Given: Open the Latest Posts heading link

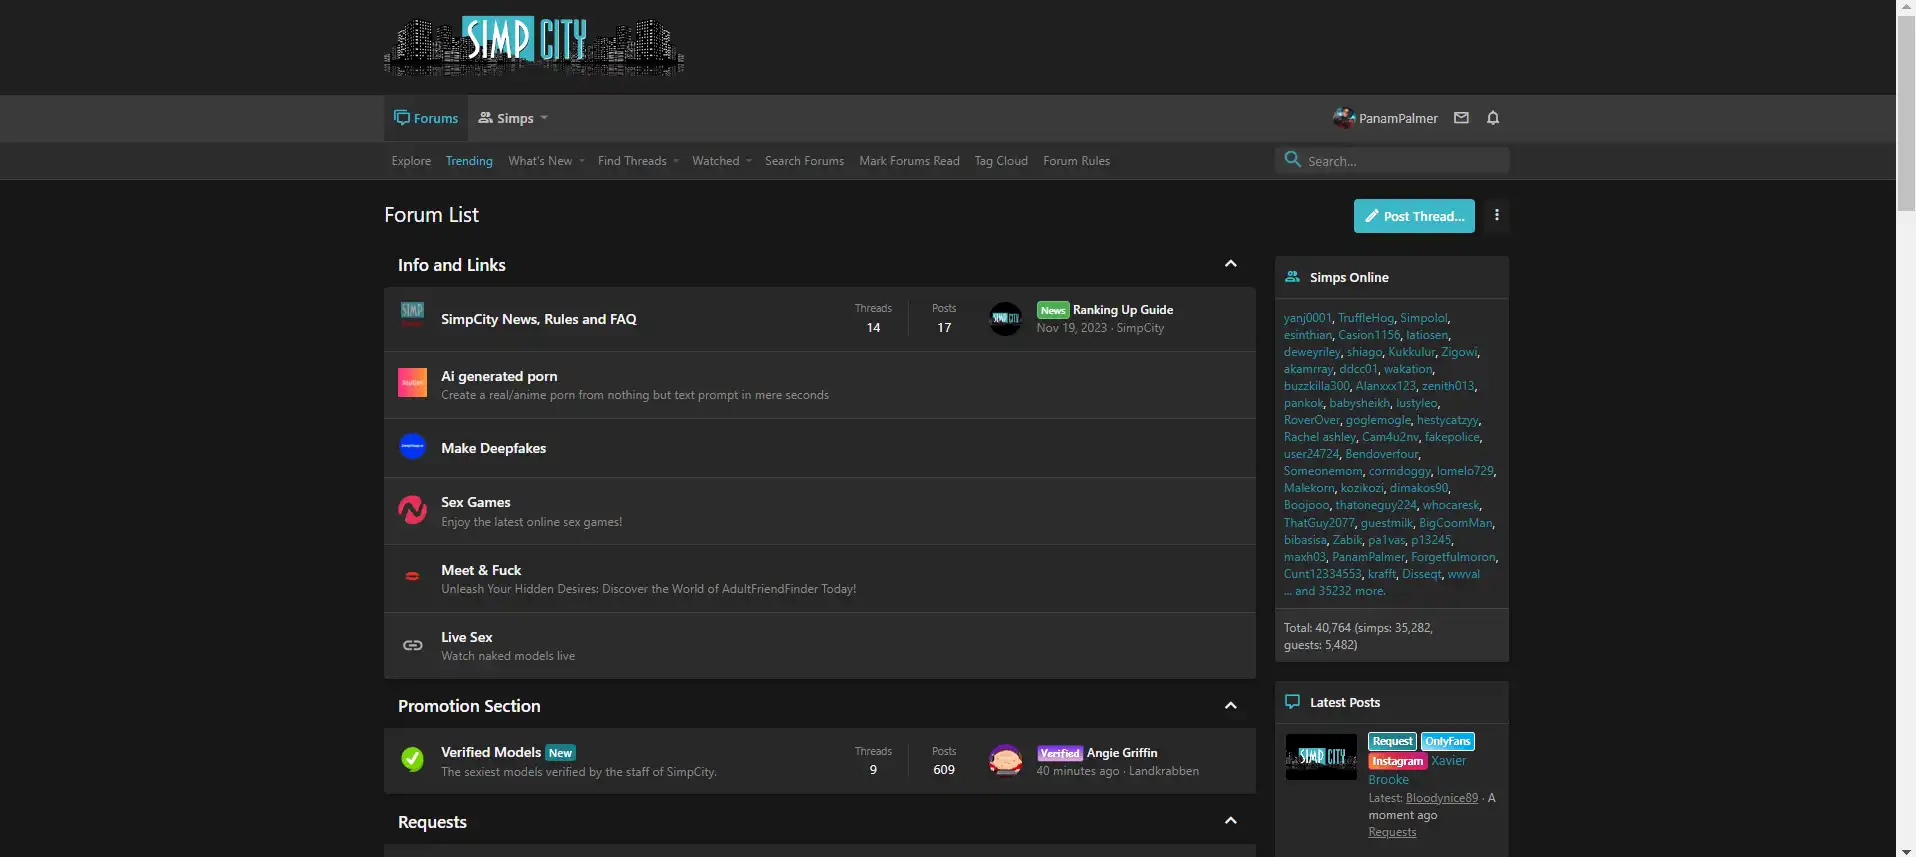Looking at the screenshot, I should click(x=1345, y=702).
